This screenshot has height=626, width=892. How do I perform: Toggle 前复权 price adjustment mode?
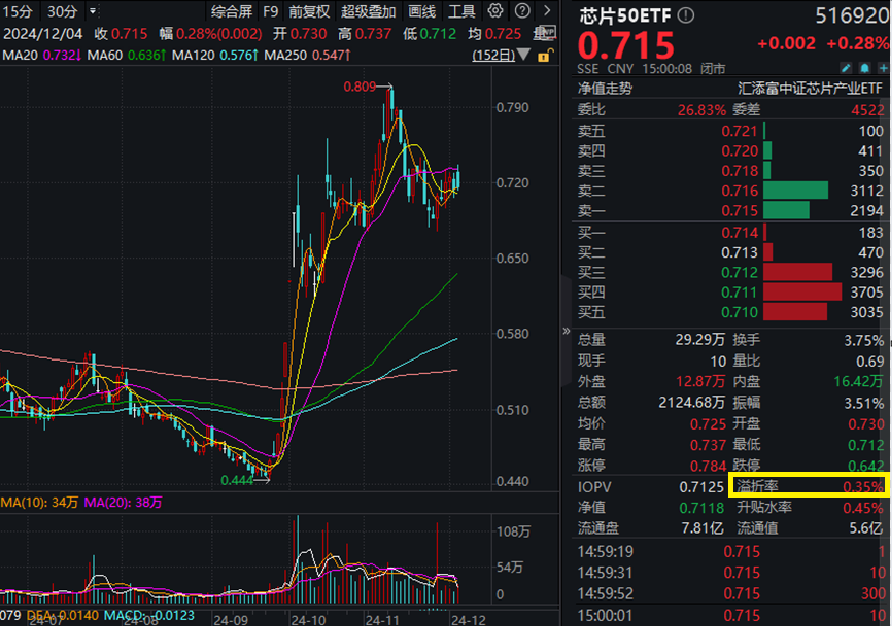click(x=308, y=11)
